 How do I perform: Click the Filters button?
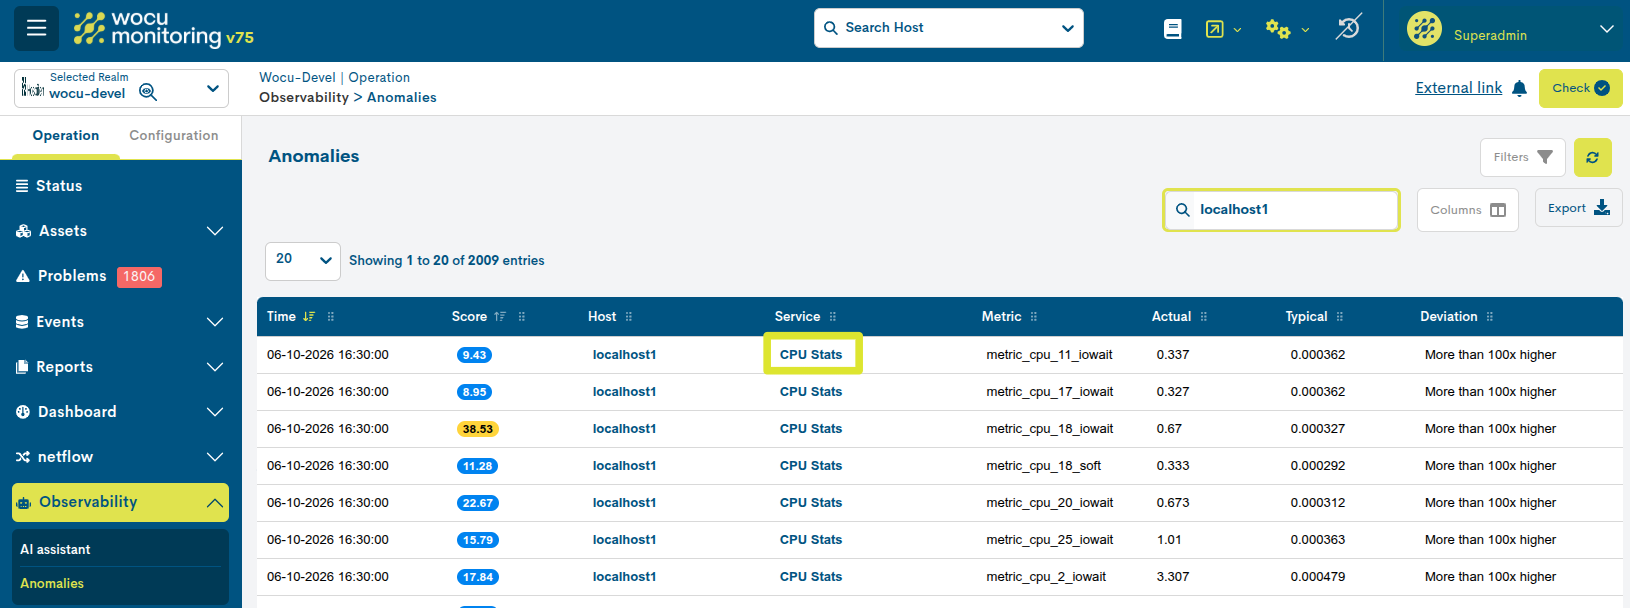click(x=1523, y=157)
